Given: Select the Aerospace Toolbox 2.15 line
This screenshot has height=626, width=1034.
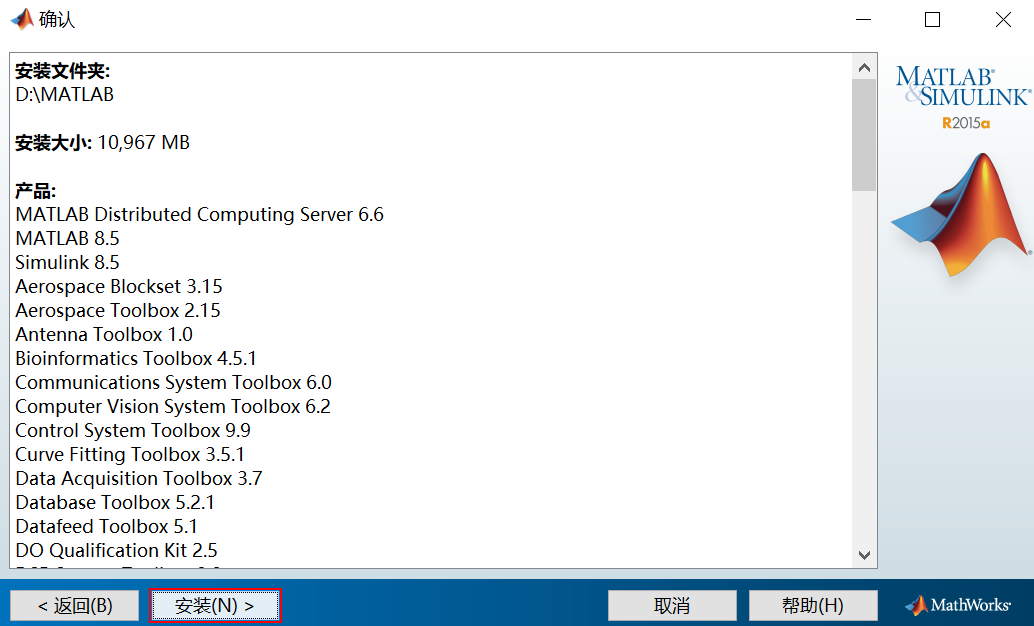Looking at the screenshot, I should [118, 310].
